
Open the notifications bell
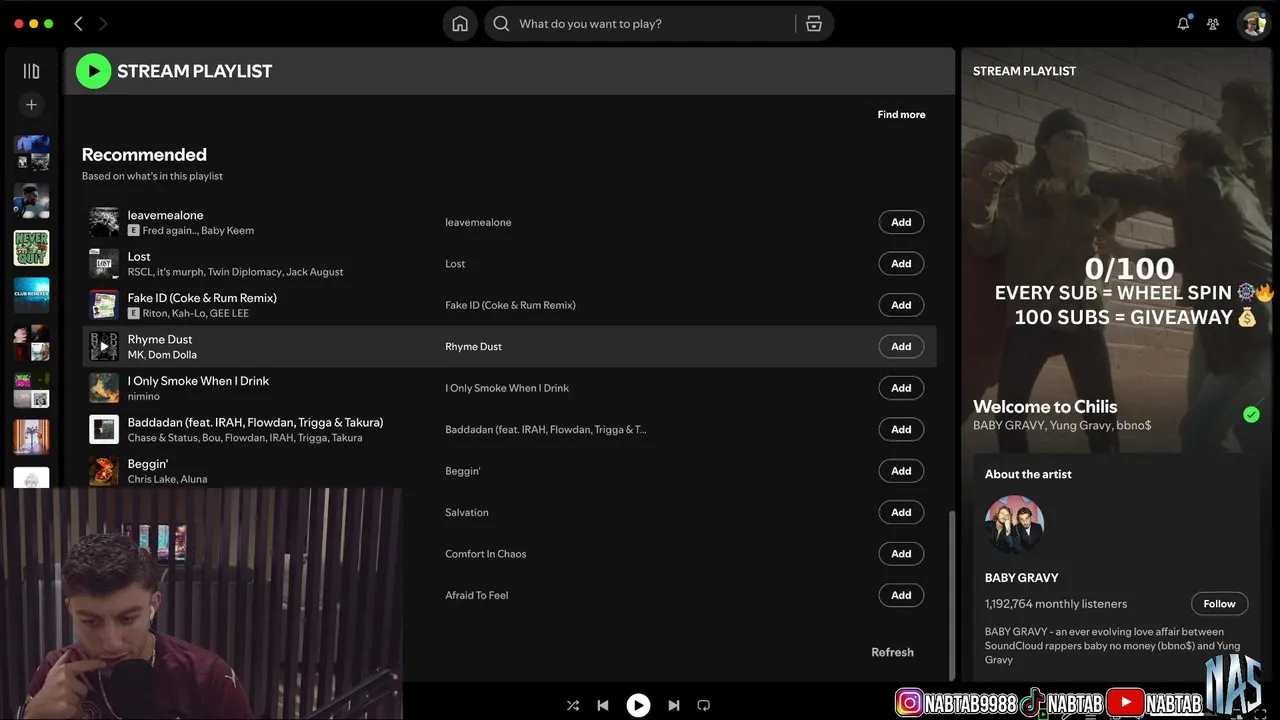point(1183,24)
